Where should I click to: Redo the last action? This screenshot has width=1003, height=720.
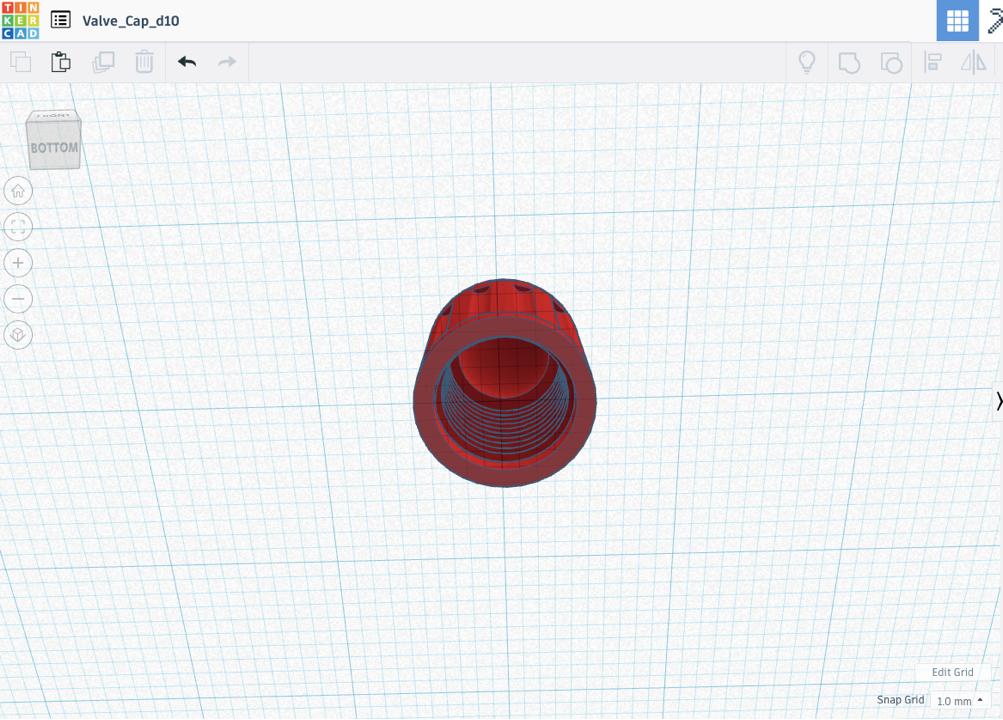(227, 62)
